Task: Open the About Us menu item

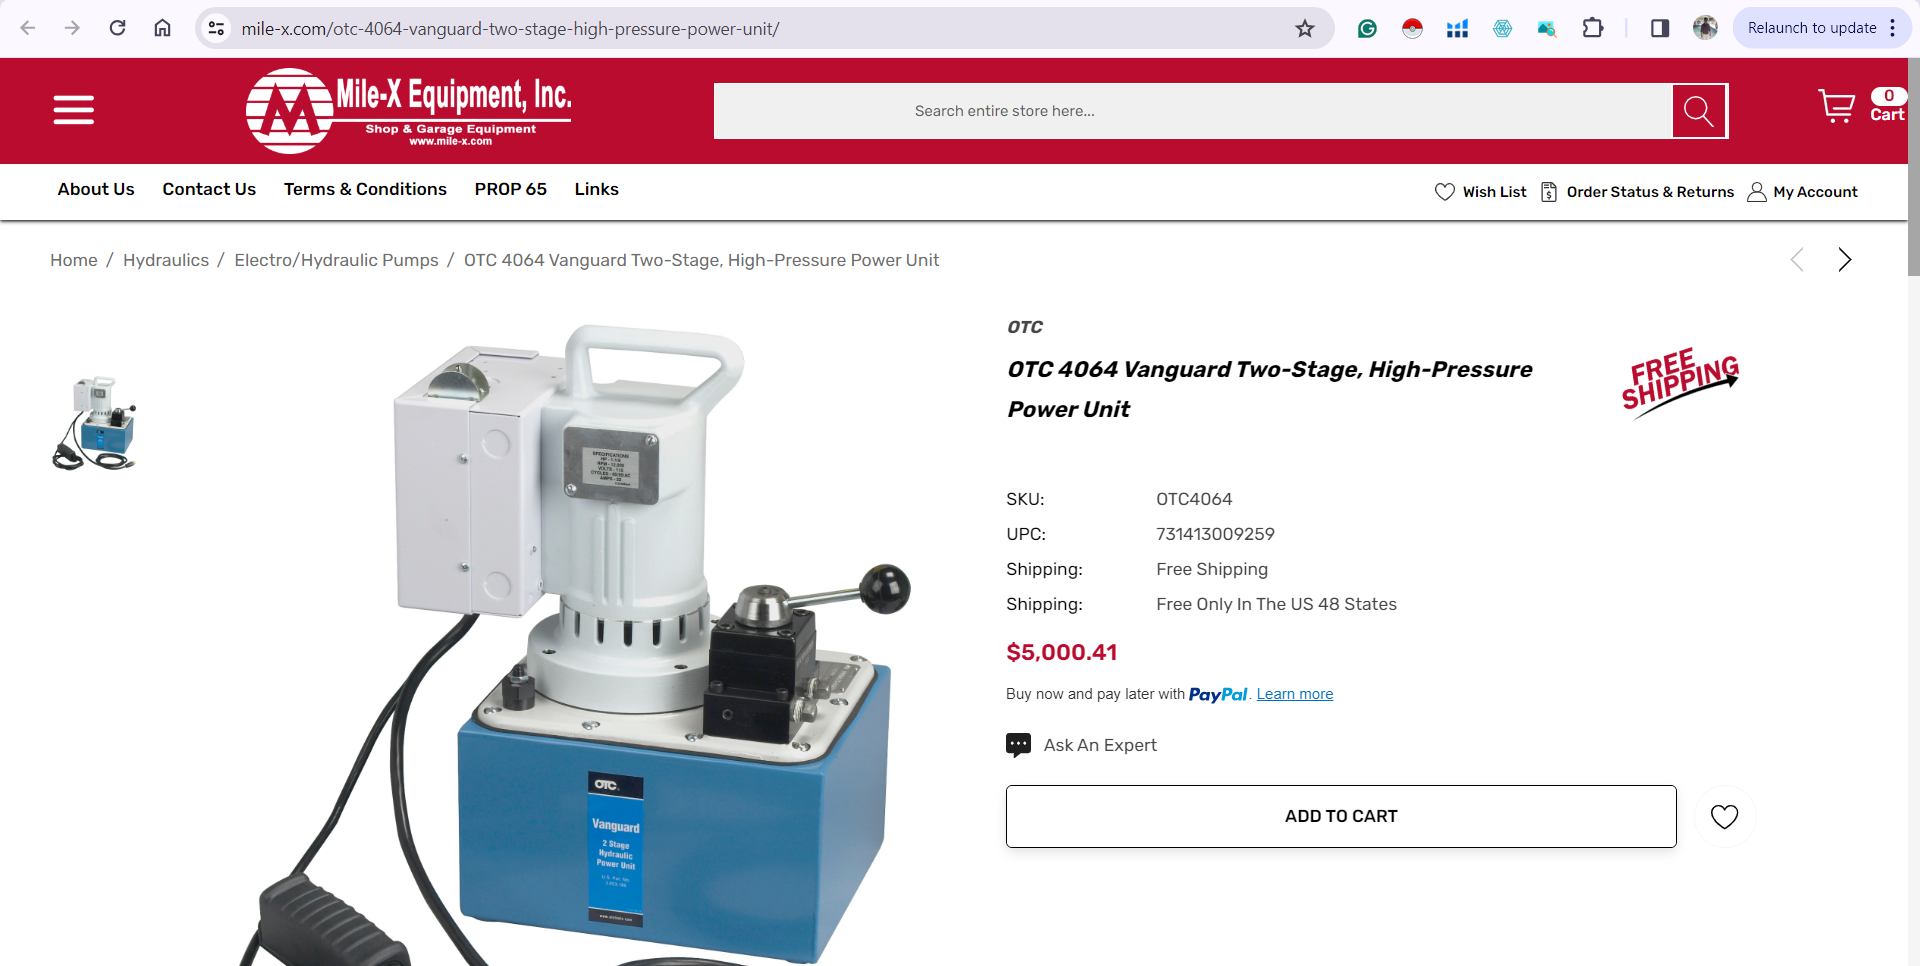Action: click(x=96, y=189)
